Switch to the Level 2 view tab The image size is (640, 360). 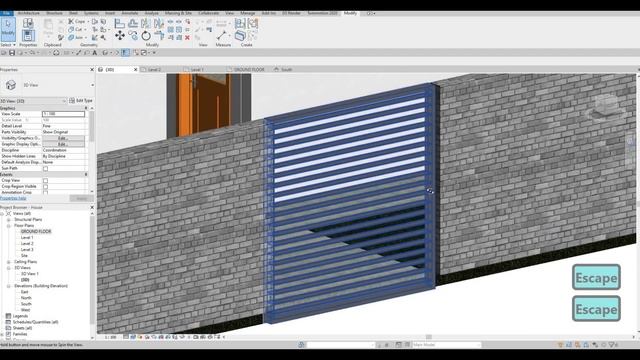(x=154, y=70)
